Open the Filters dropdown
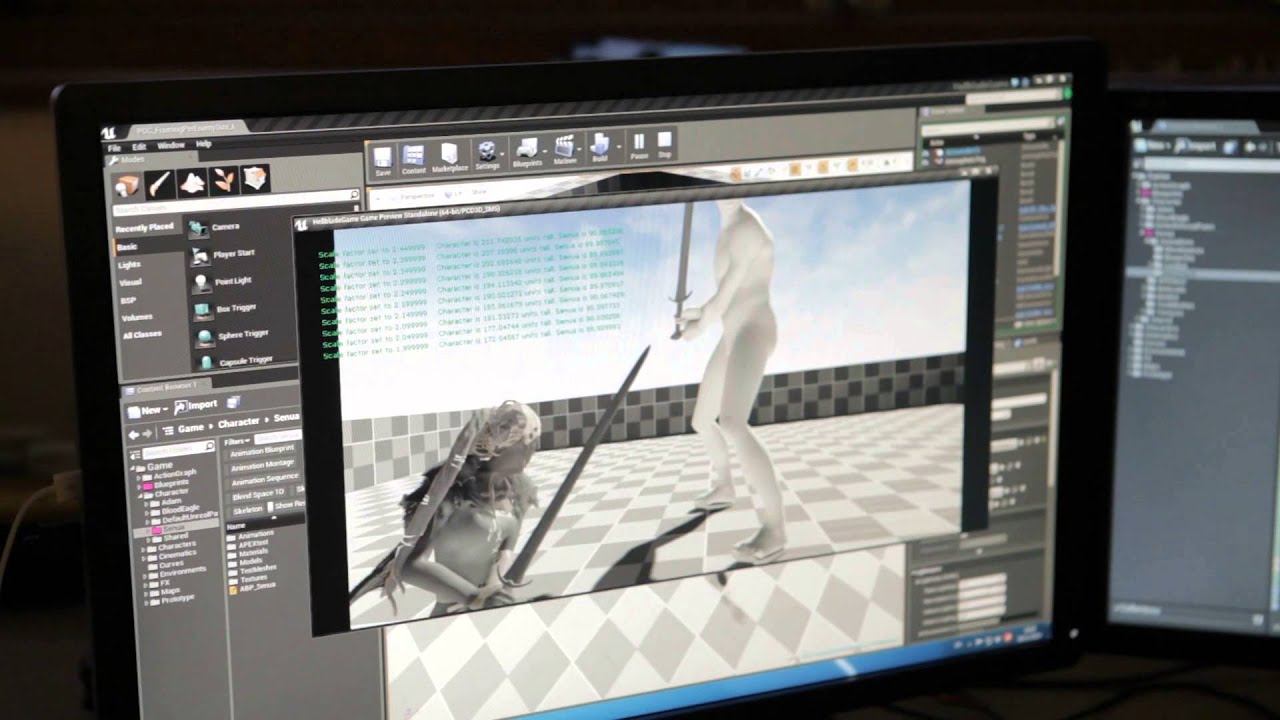 click(x=237, y=441)
